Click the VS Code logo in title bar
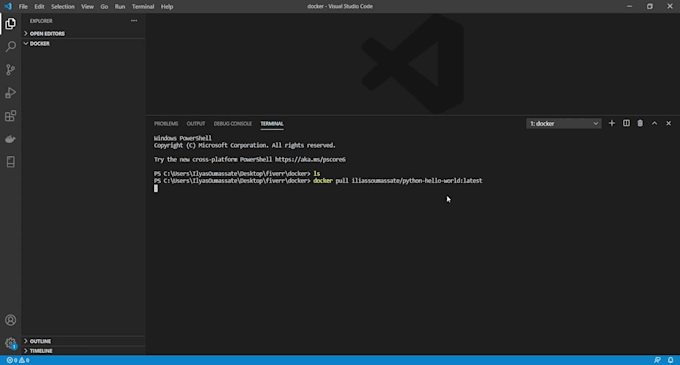The width and height of the screenshot is (680, 365). [x=8, y=7]
